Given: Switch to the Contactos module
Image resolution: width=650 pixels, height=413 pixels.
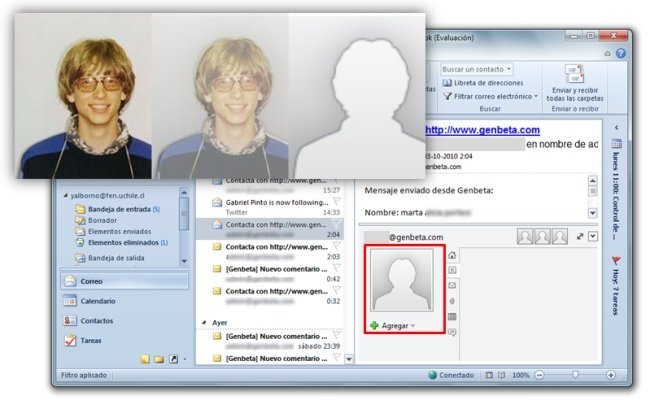Looking at the screenshot, I should (x=125, y=321).
